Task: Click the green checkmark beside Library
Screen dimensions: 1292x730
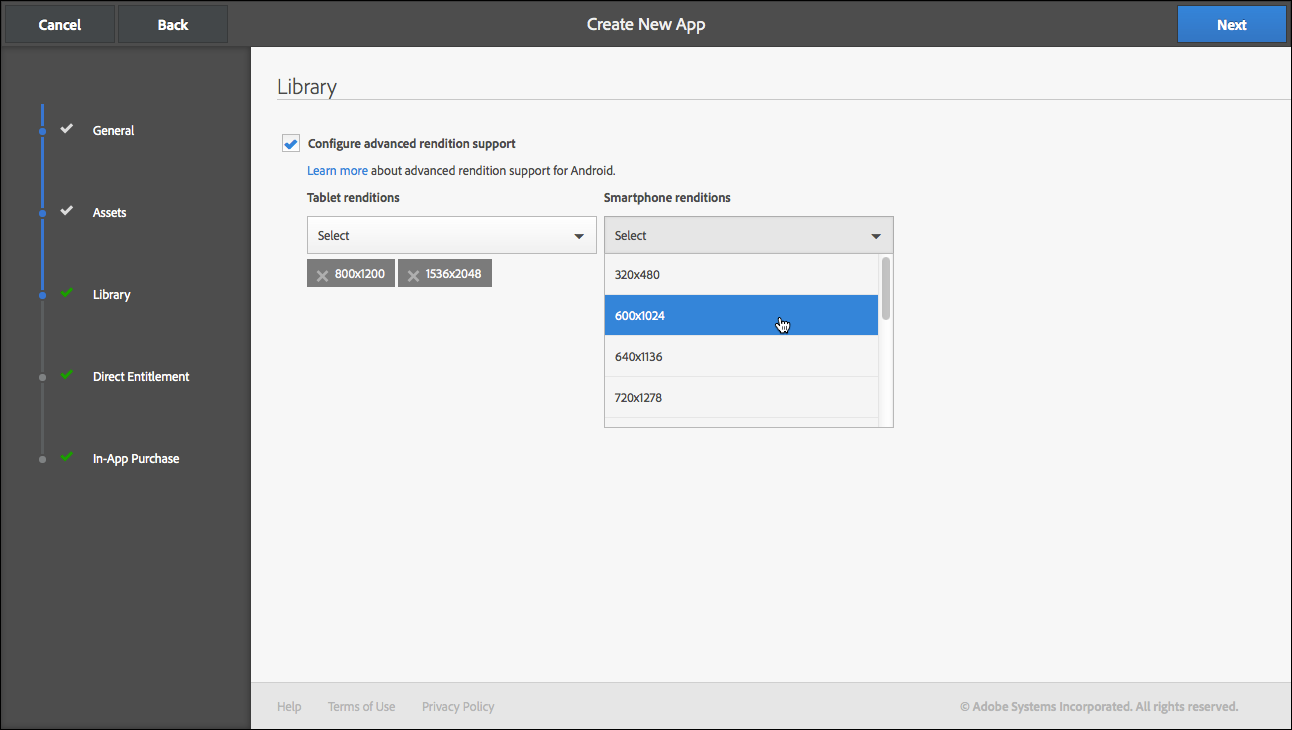Action: pyautogui.click(x=66, y=294)
